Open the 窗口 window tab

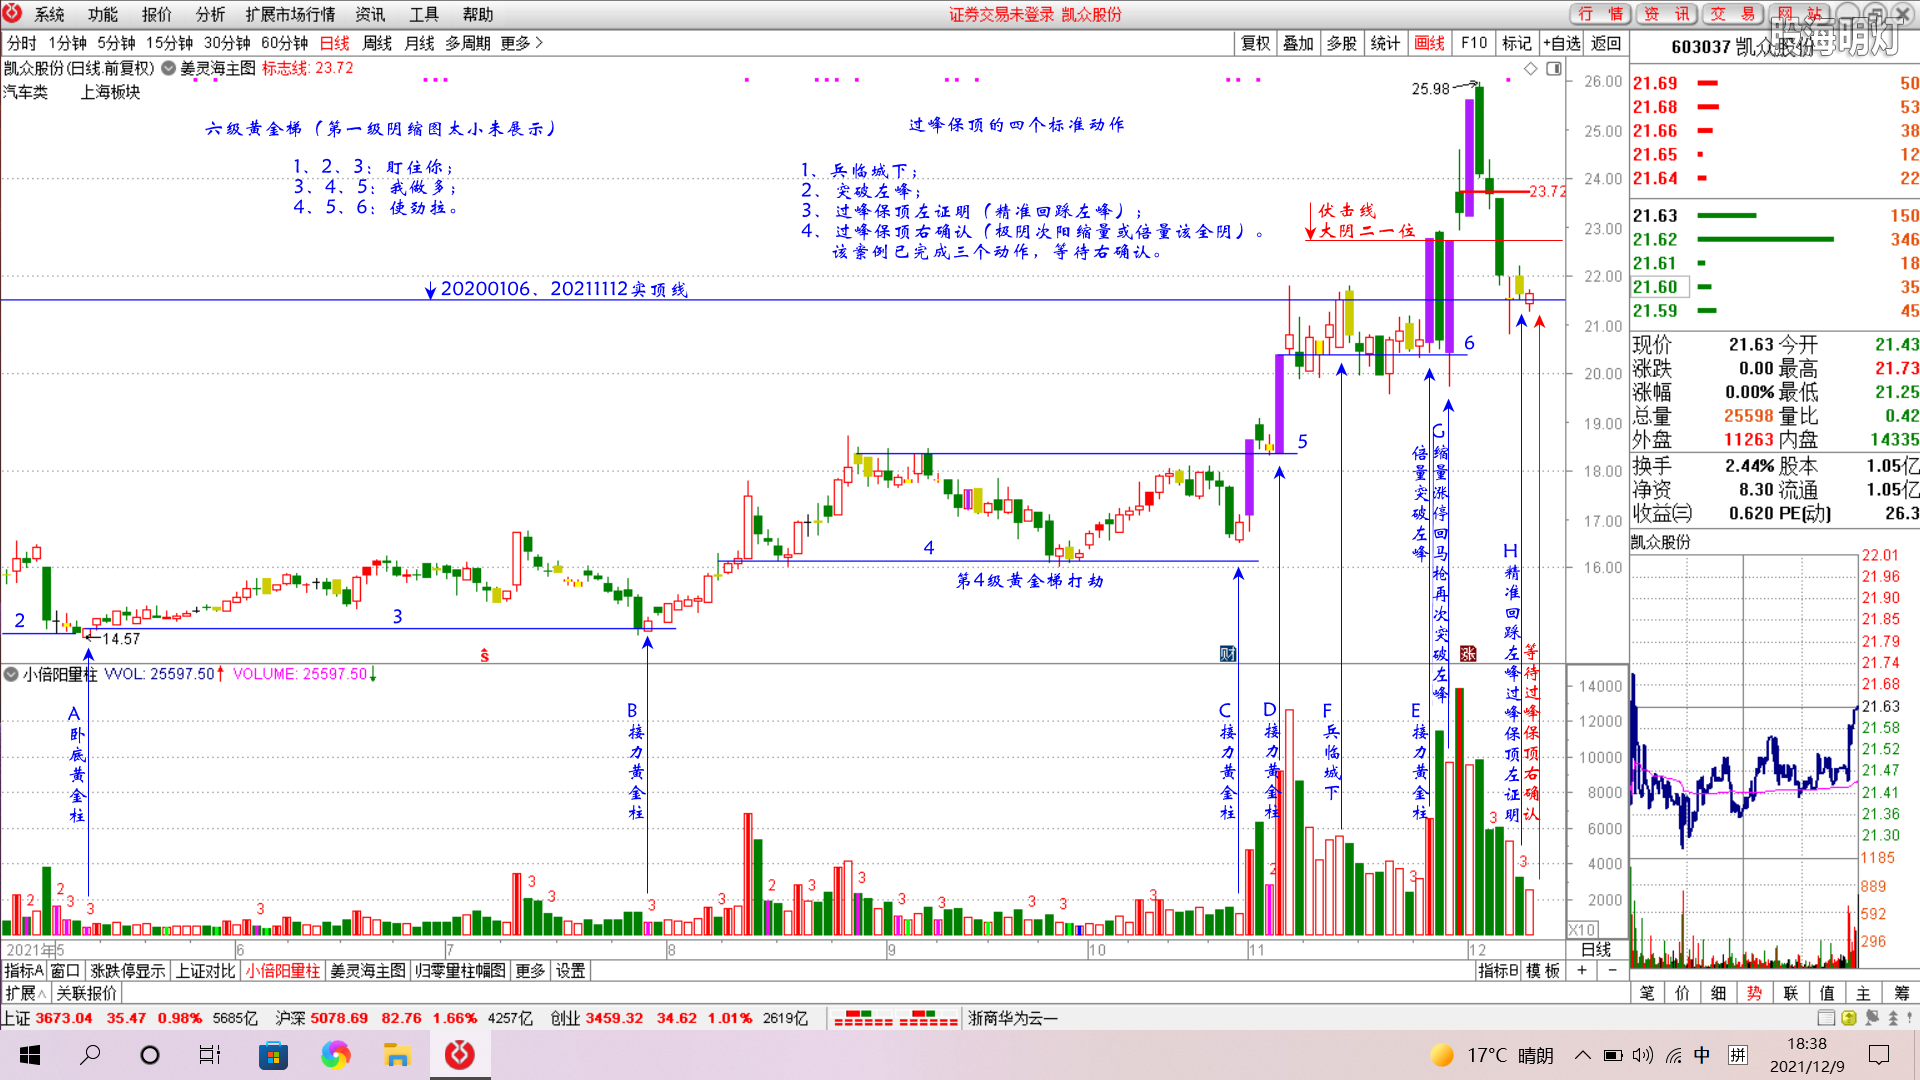click(x=65, y=970)
